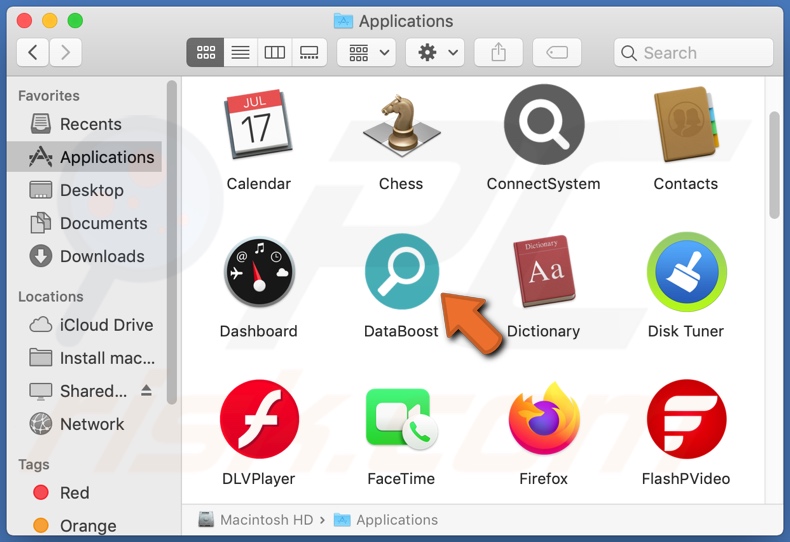Switch to column view

pyautogui.click(x=275, y=52)
